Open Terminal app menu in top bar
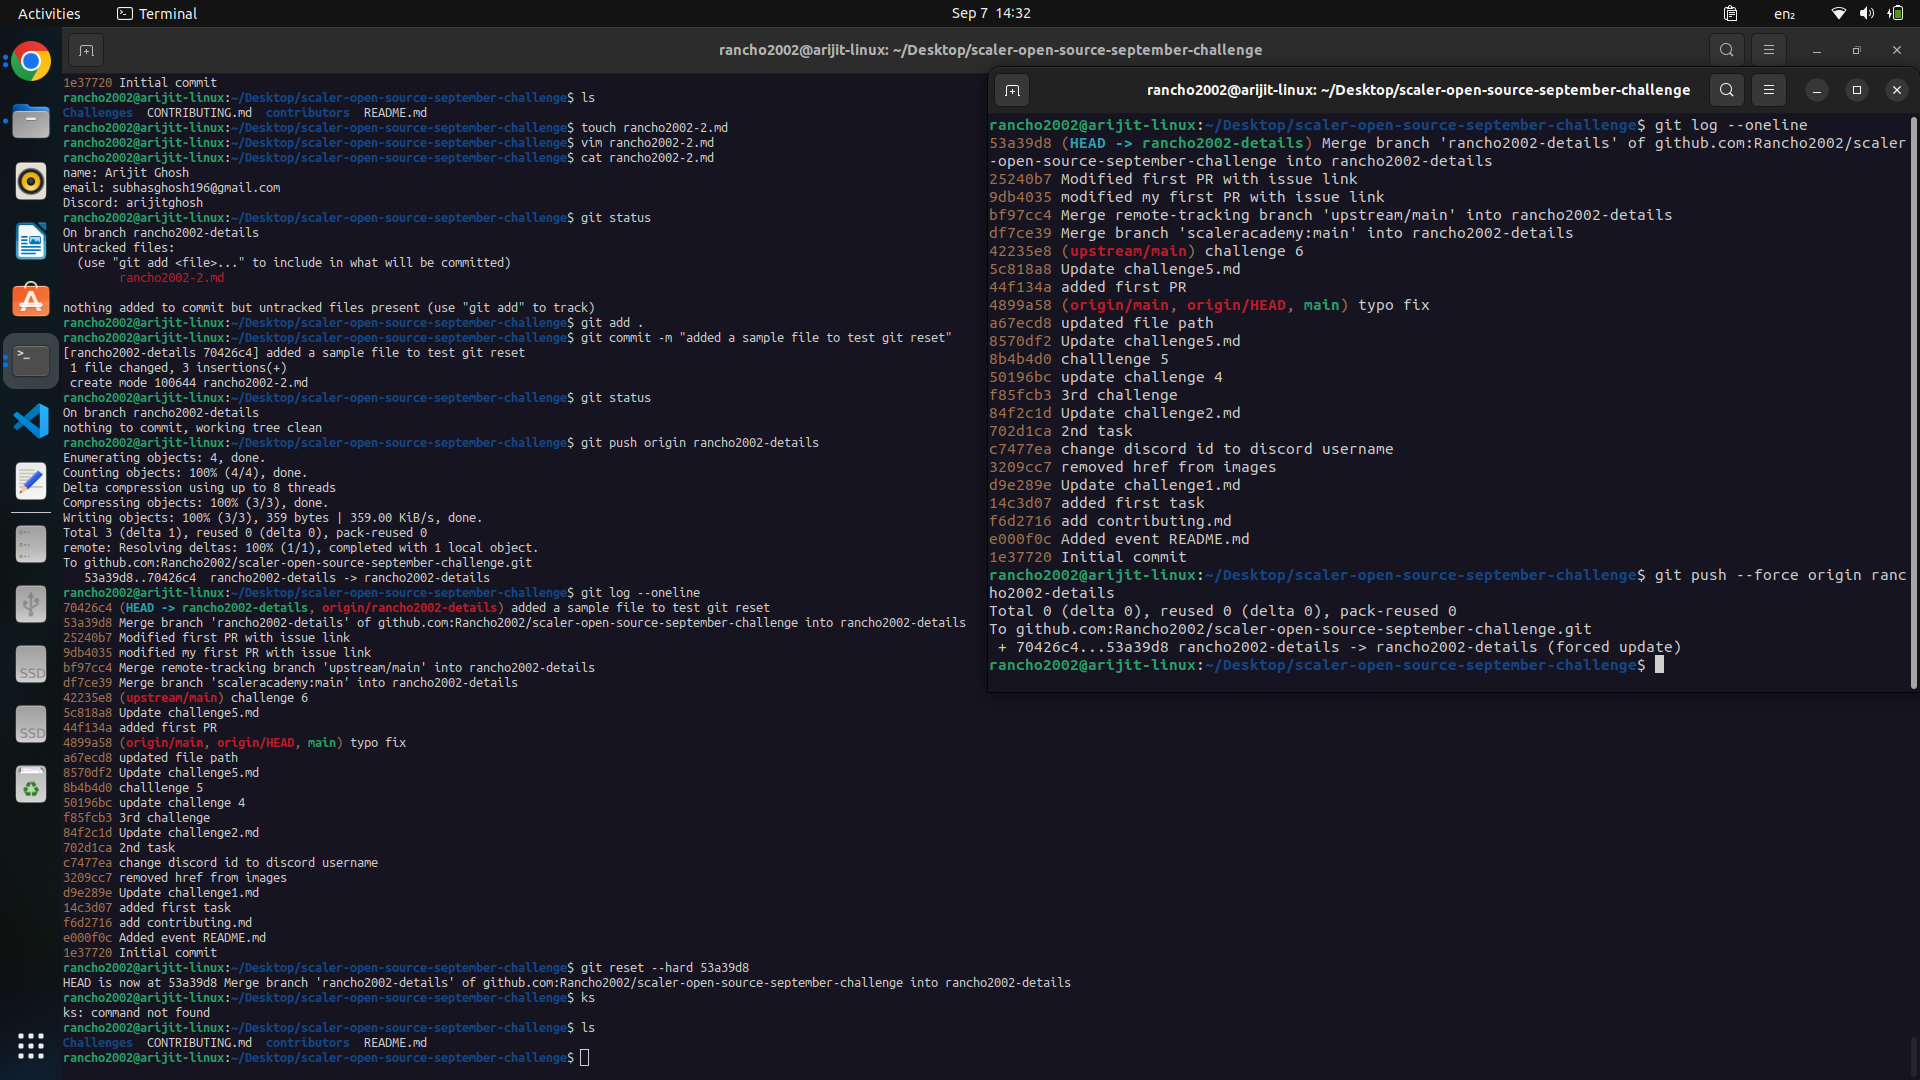 pos(157,13)
